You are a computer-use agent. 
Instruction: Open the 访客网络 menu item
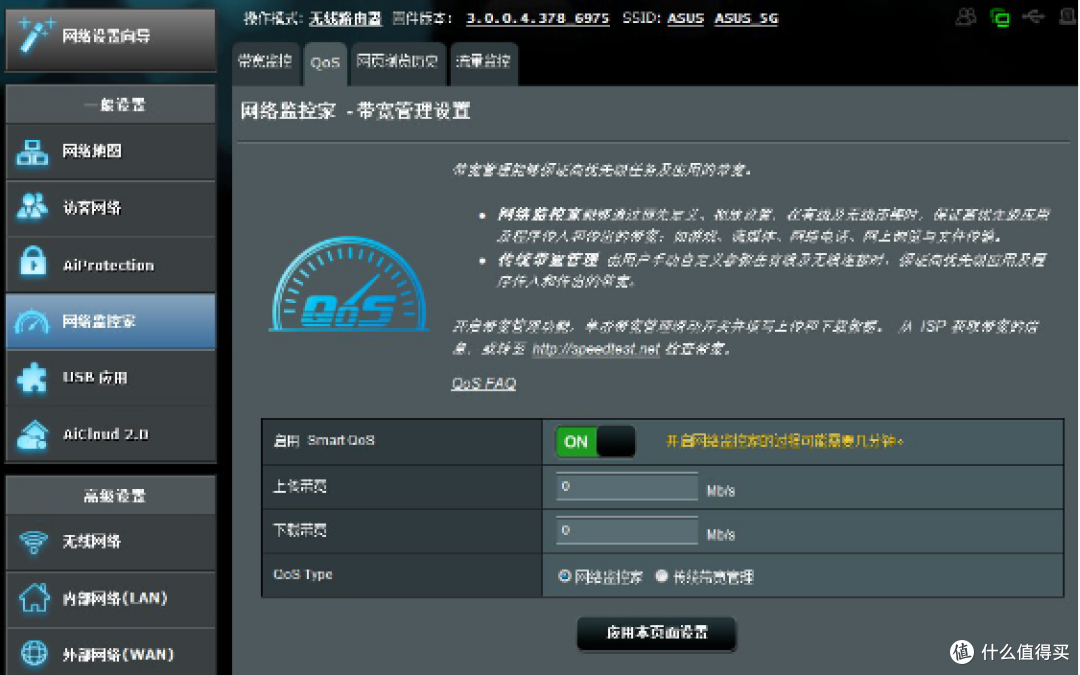pyautogui.click(x=110, y=209)
